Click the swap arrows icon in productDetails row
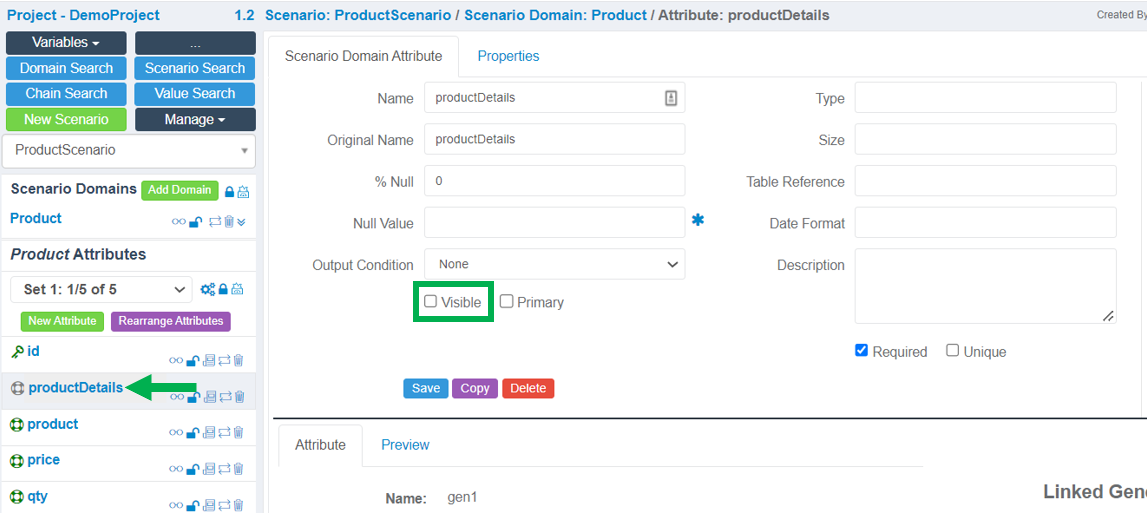The image size is (1147, 516). pos(224,397)
